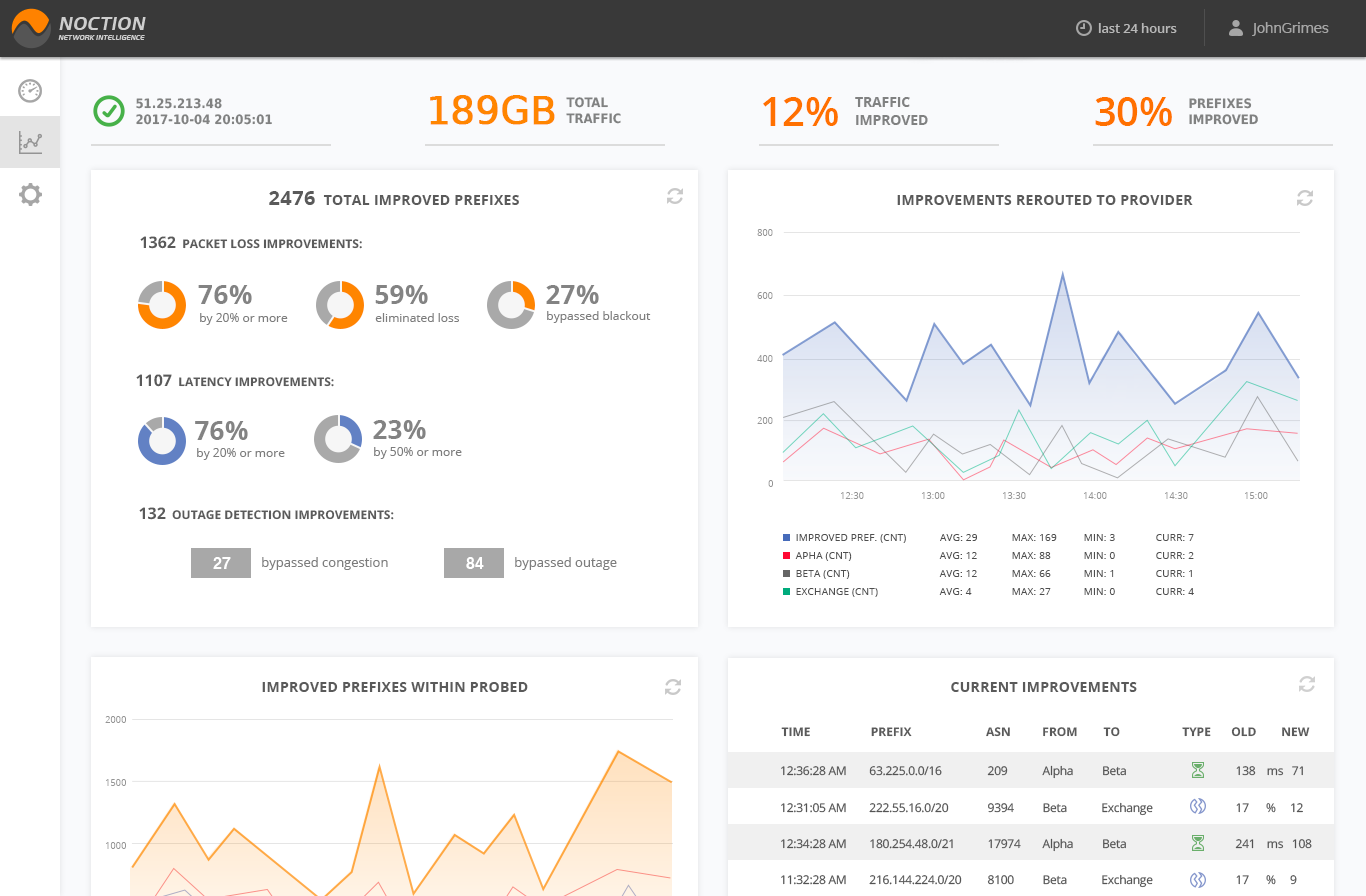
Task: Select the 222.55.16.0/20 prefix cell
Action: point(909,807)
